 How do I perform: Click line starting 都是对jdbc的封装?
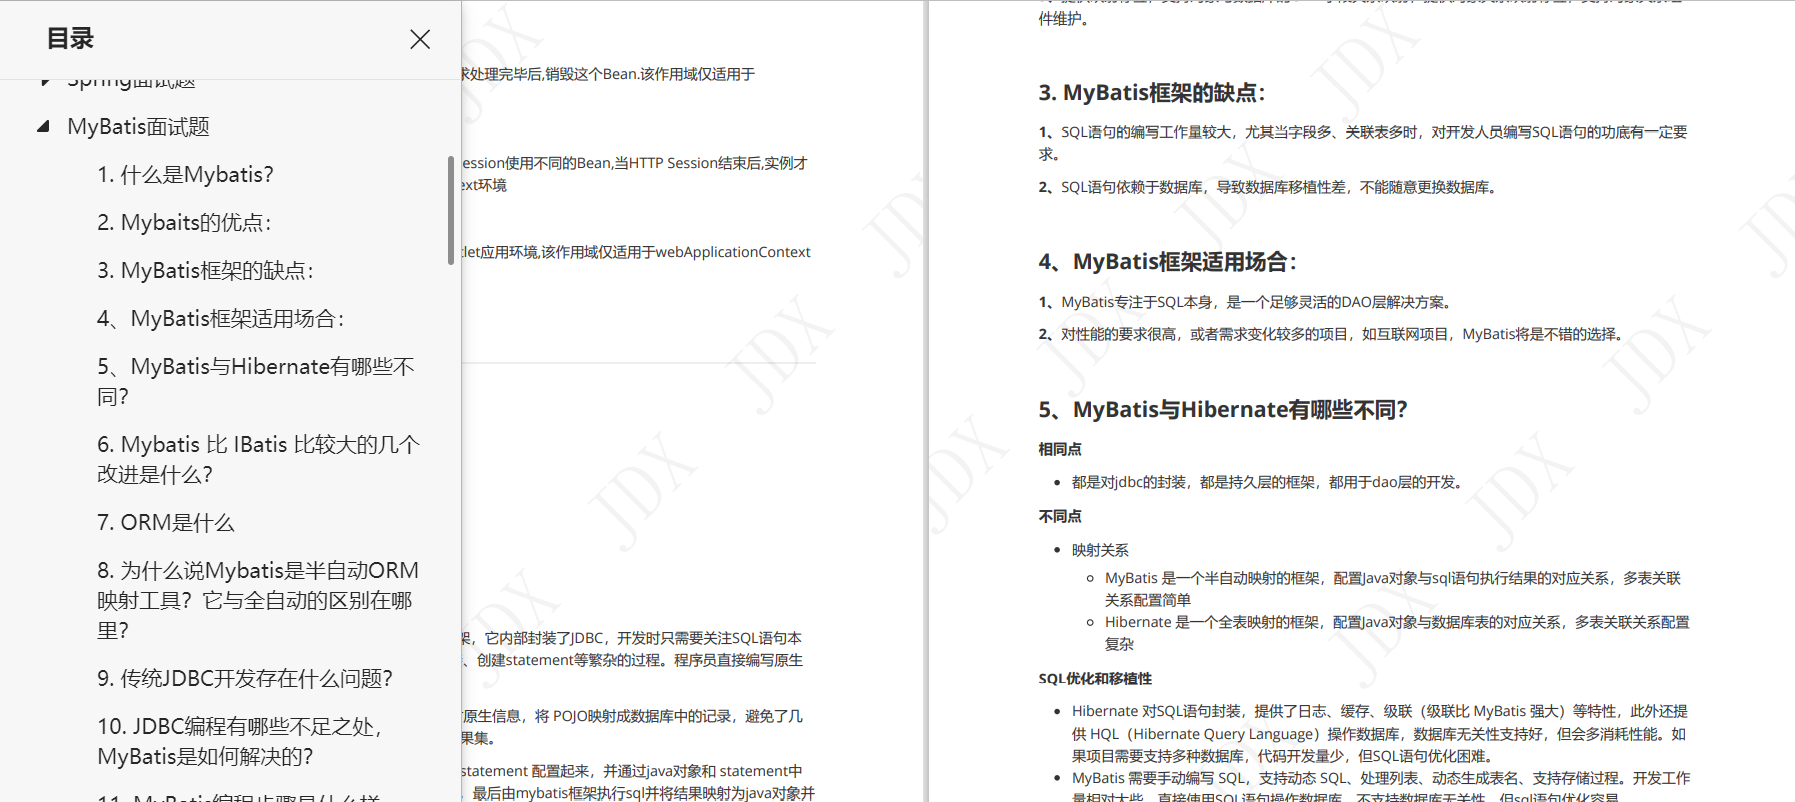click(x=1269, y=483)
